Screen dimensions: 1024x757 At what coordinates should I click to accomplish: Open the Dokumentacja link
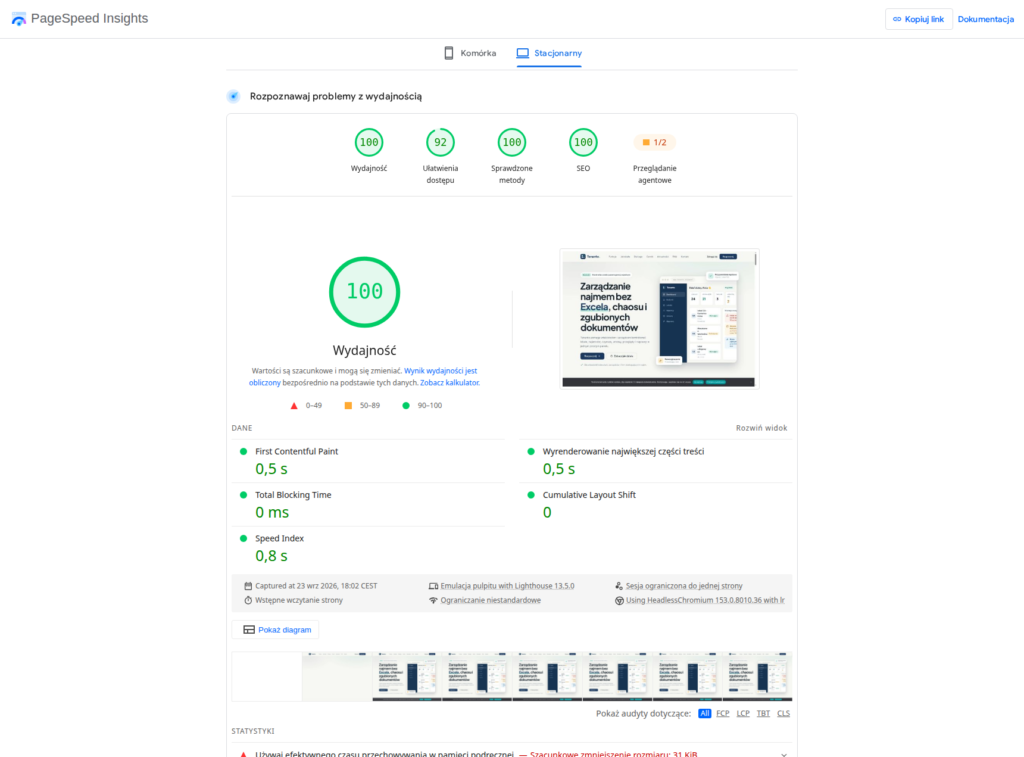coord(985,19)
